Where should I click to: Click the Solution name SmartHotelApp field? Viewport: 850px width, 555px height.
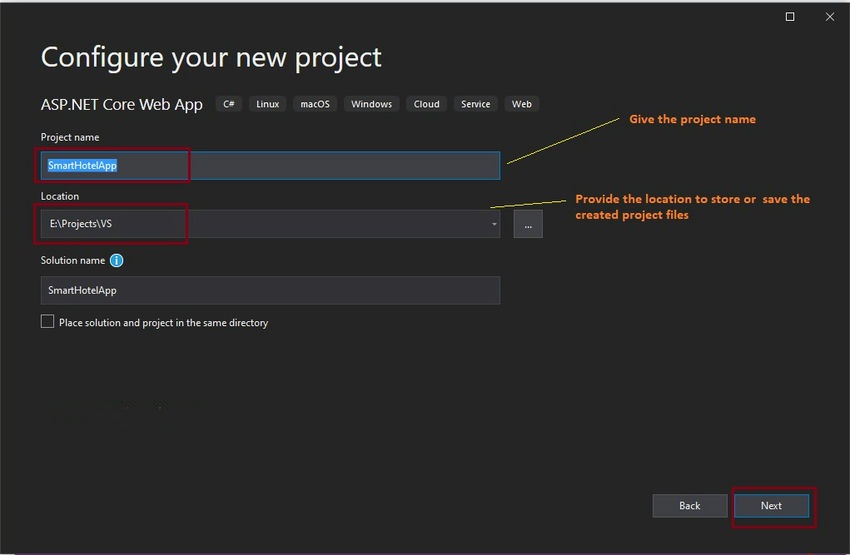tap(271, 290)
